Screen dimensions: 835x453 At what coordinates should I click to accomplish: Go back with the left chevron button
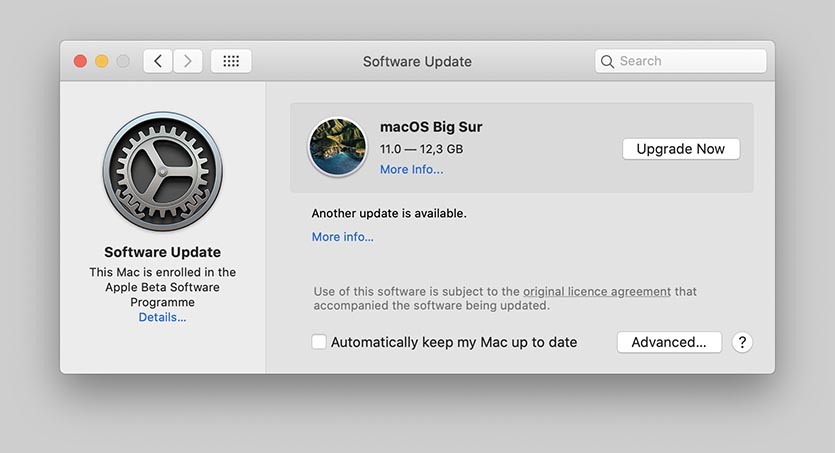point(158,61)
